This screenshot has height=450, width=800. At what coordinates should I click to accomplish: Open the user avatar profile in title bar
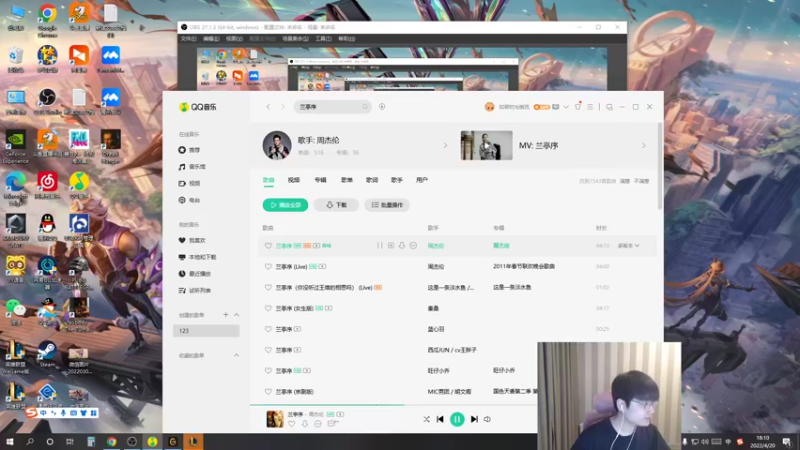489,107
